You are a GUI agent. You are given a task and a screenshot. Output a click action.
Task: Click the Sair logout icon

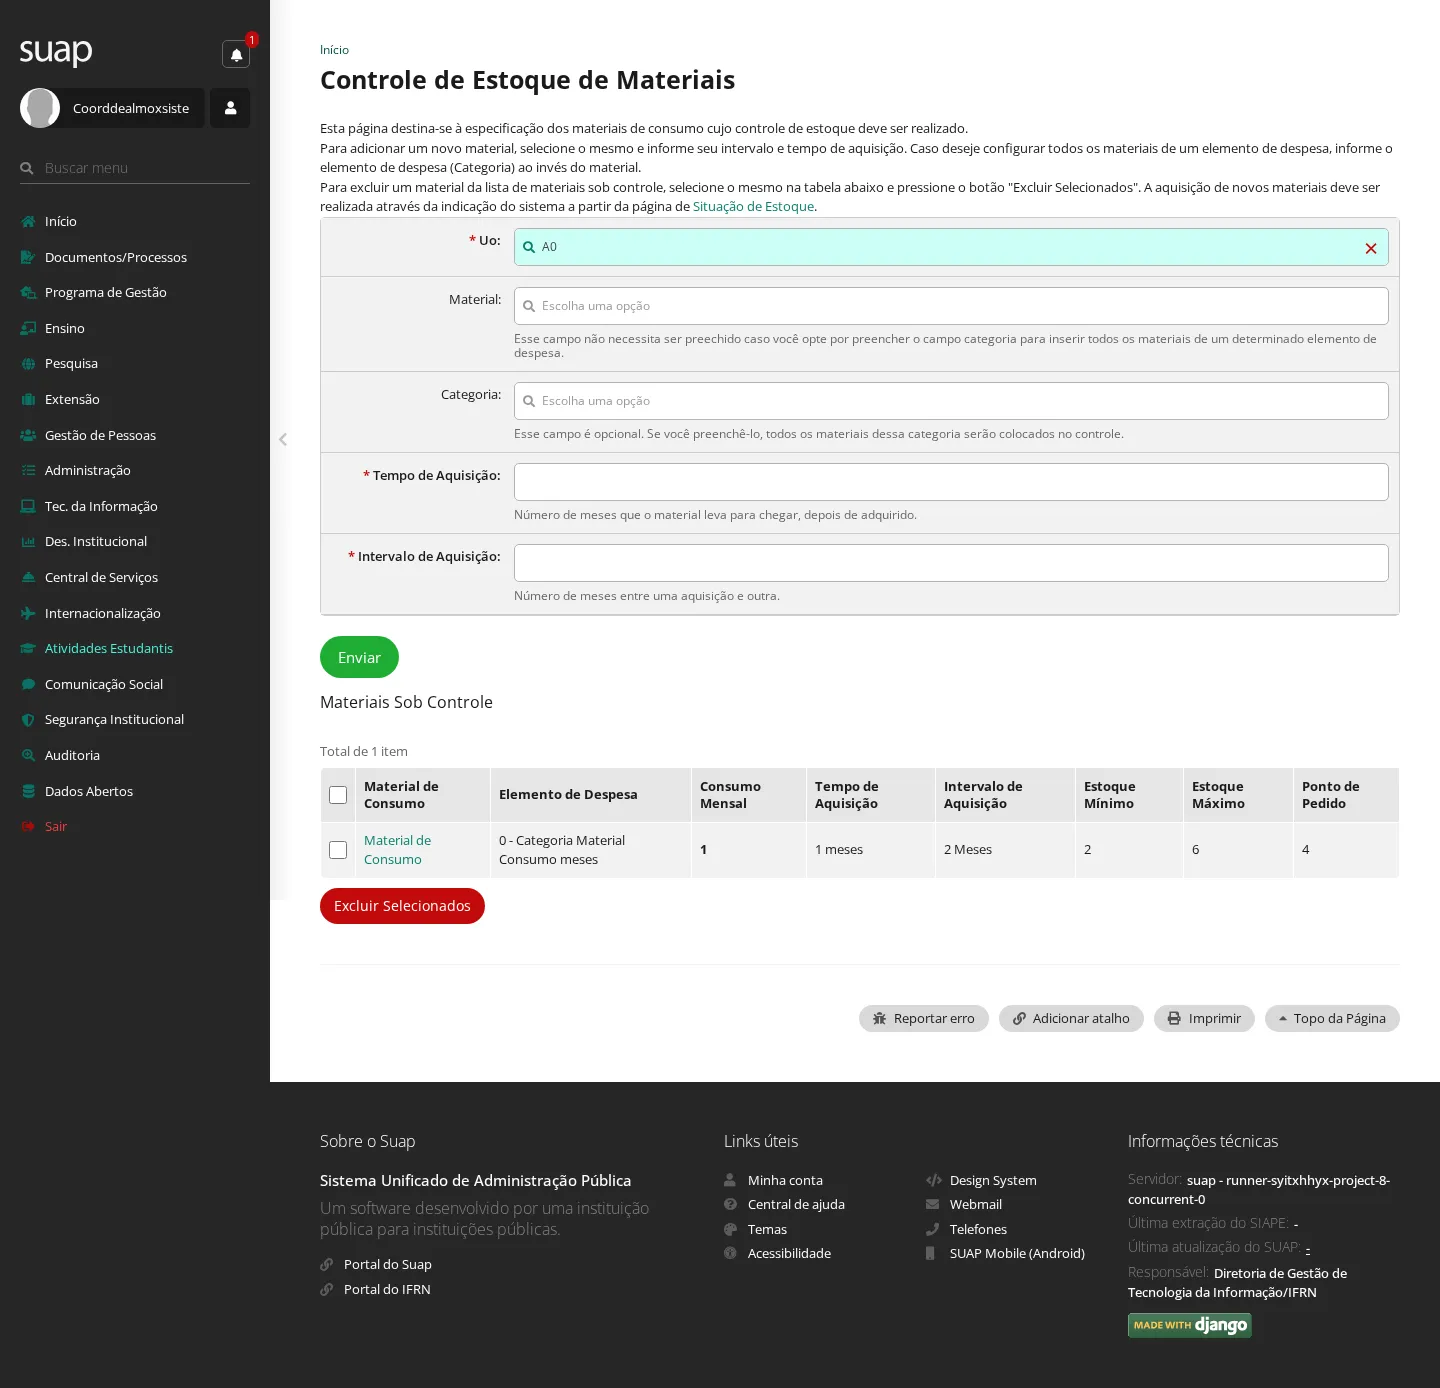click(28, 826)
